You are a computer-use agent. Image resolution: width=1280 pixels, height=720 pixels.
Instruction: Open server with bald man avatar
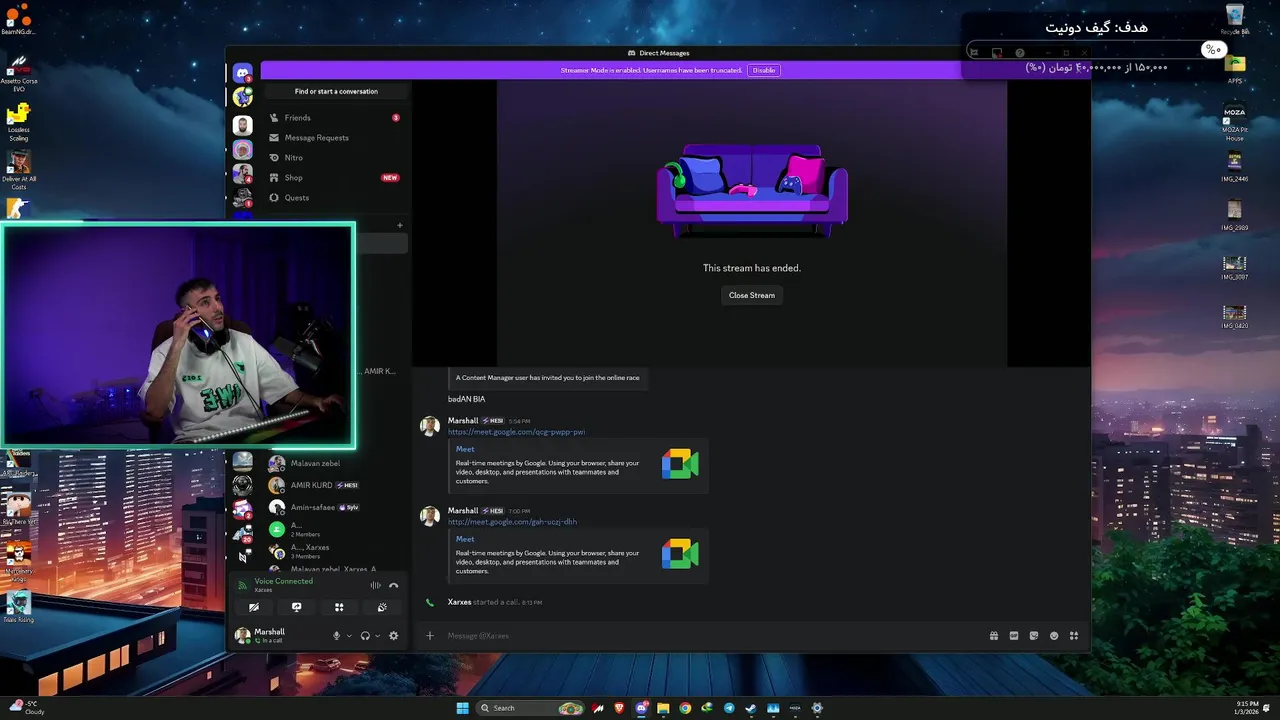coord(242,125)
